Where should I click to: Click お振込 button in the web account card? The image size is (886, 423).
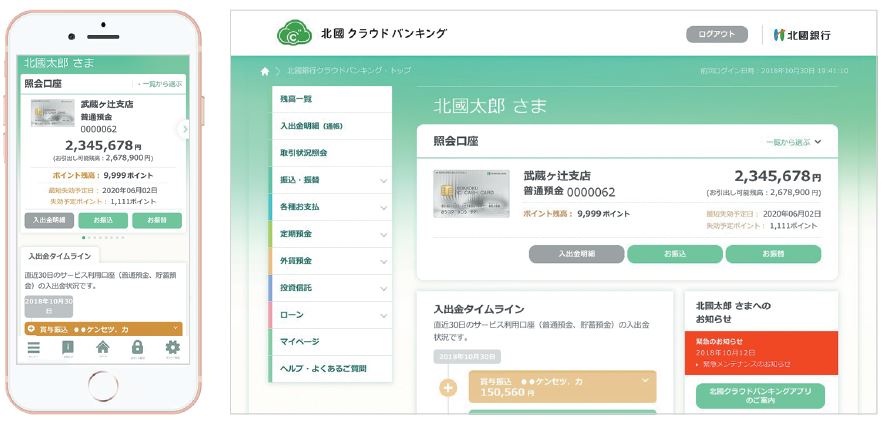click(x=675, y=254)
